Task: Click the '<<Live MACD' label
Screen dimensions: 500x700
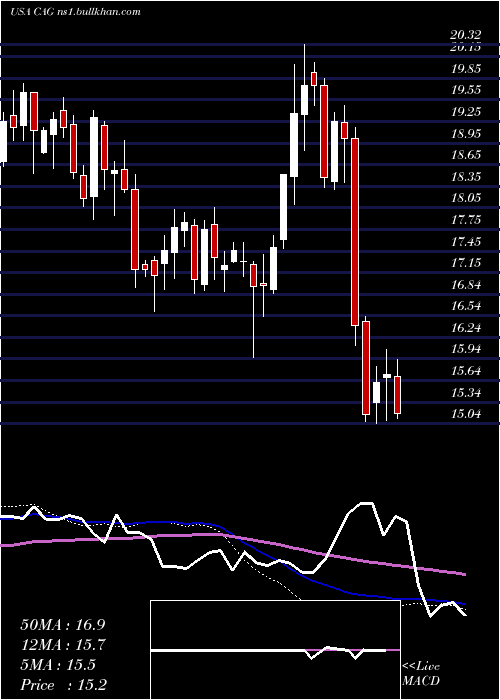Action: pos(421,674)
